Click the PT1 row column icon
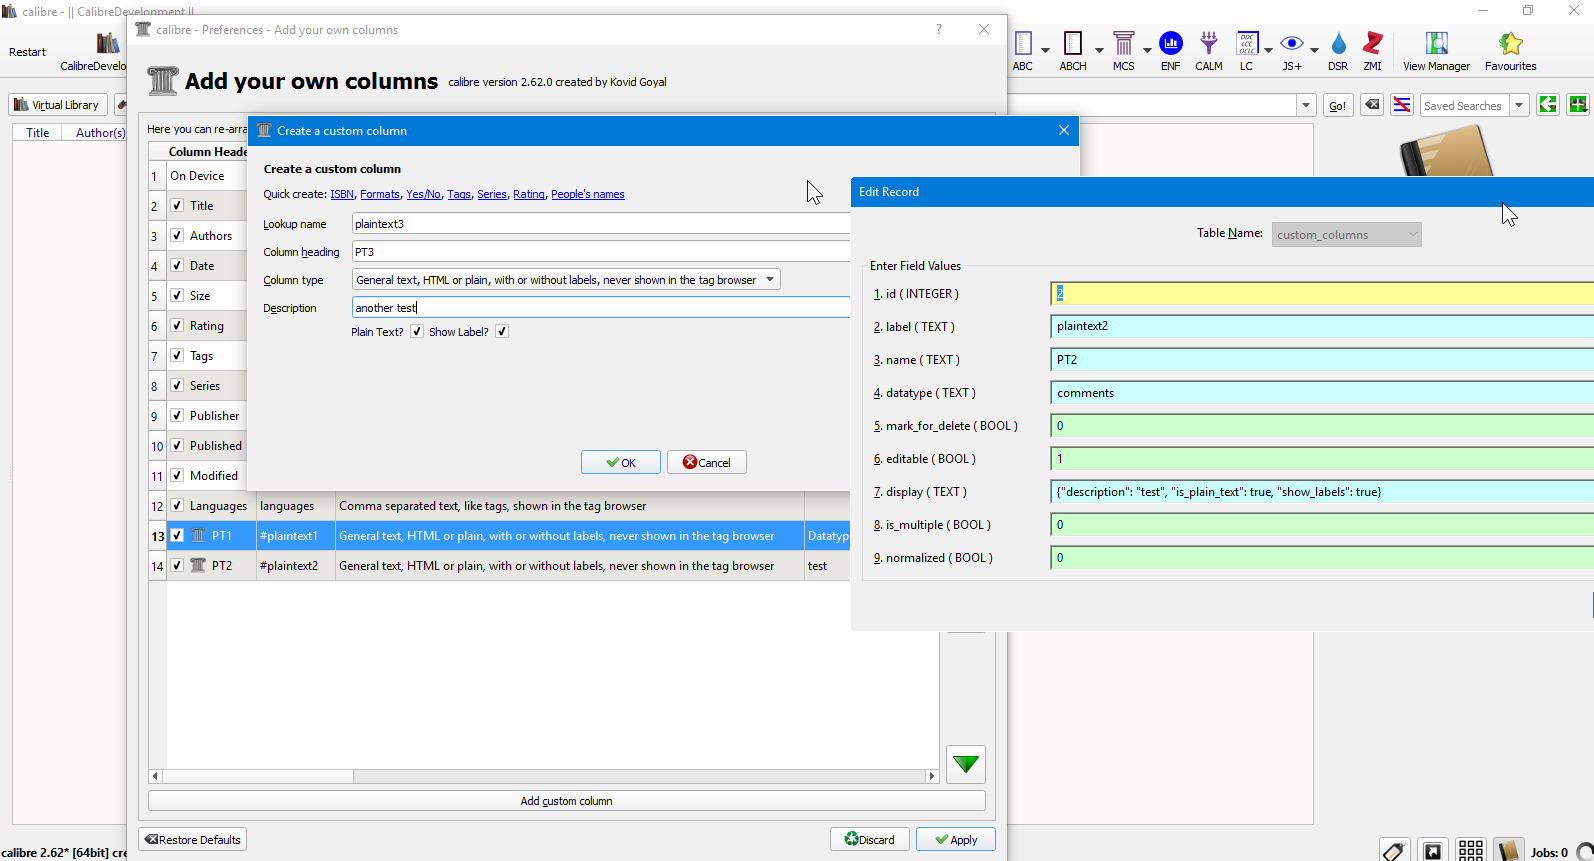1594x861 pixels. (198, 536)
